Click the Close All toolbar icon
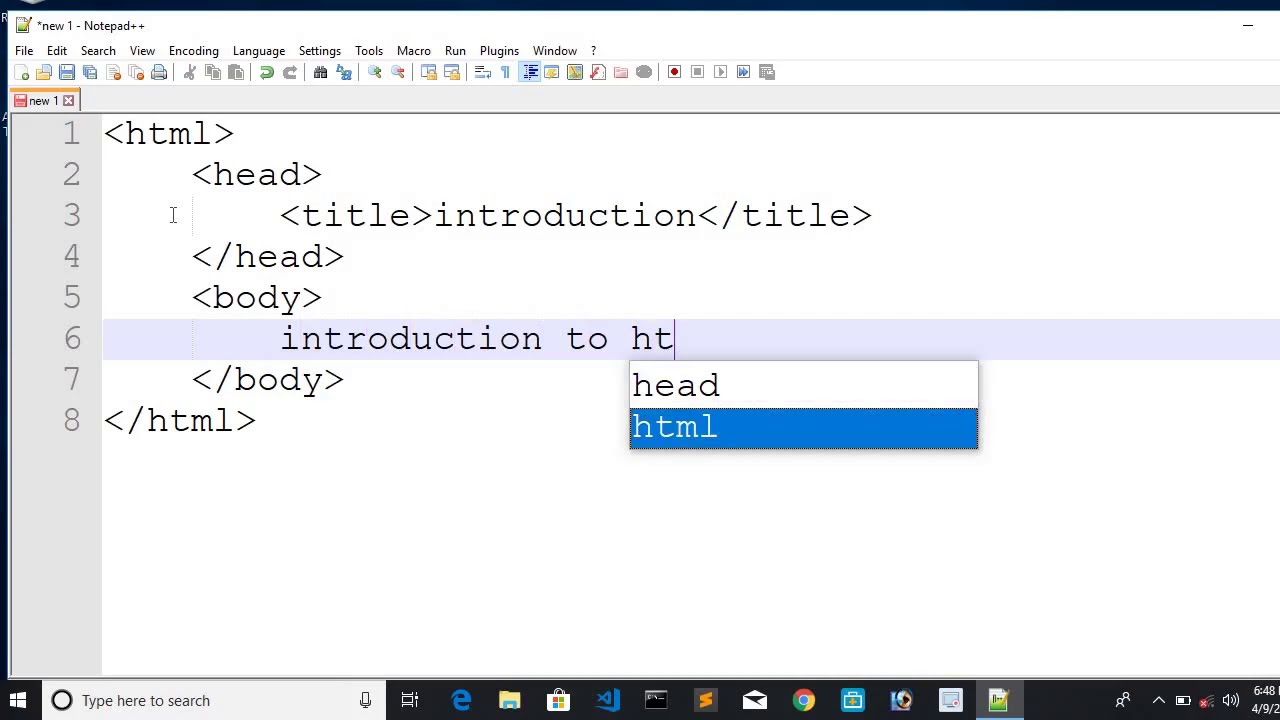The height and width of the screenshot is (720, 1280). (x=136, y=72)
